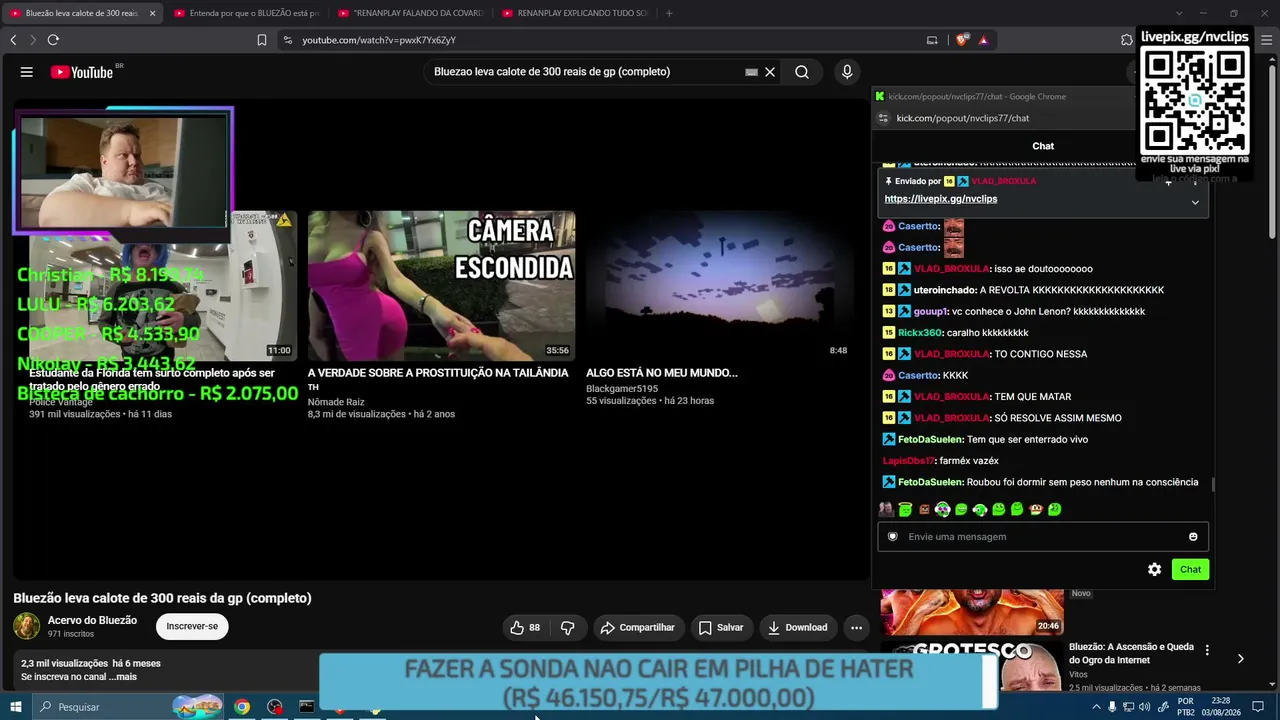Image resolution: width=1280 pixels, height=720 pixels.
Task: Bookmark this page in the address bar
Action: pos(262,40)
